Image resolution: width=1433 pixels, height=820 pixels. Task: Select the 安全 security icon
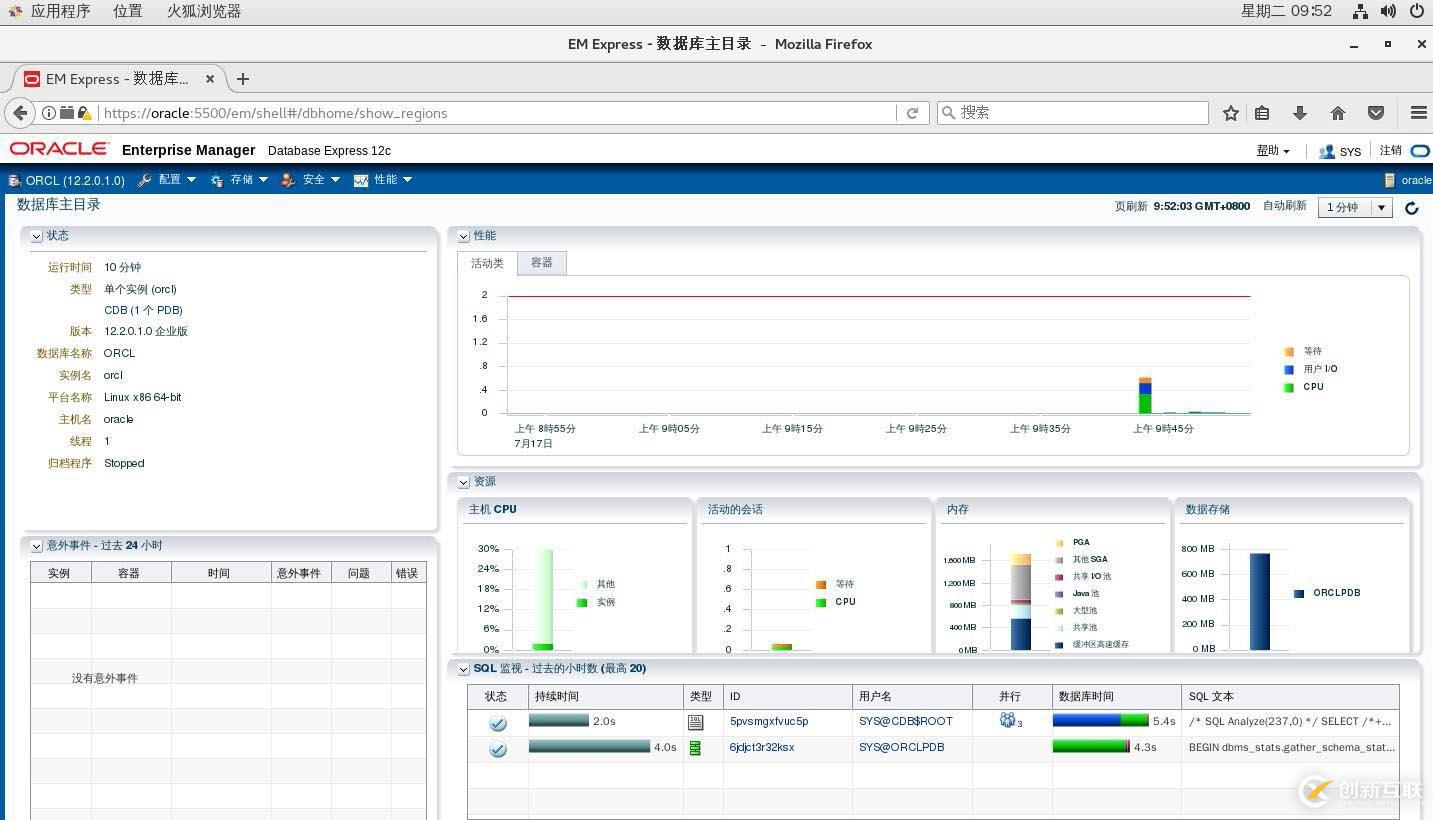coord(289,180)
